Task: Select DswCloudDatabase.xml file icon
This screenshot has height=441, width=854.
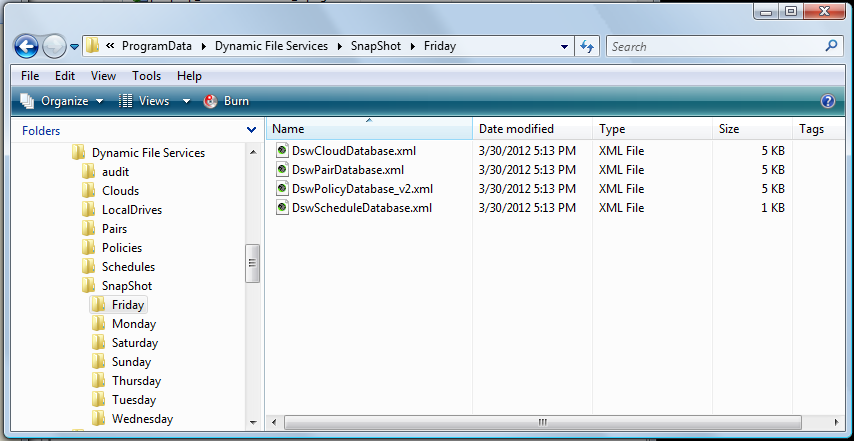Action: coord(282,150)
